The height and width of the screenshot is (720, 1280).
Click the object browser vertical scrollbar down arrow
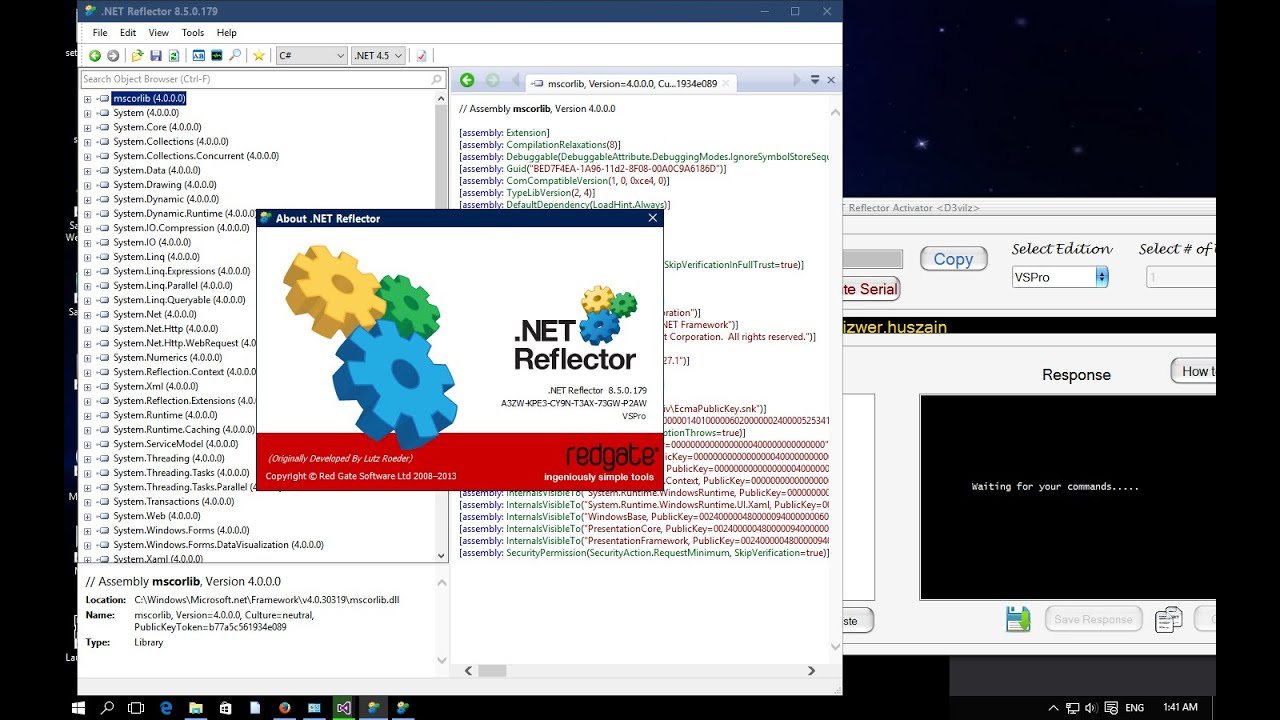click(442, 556)
